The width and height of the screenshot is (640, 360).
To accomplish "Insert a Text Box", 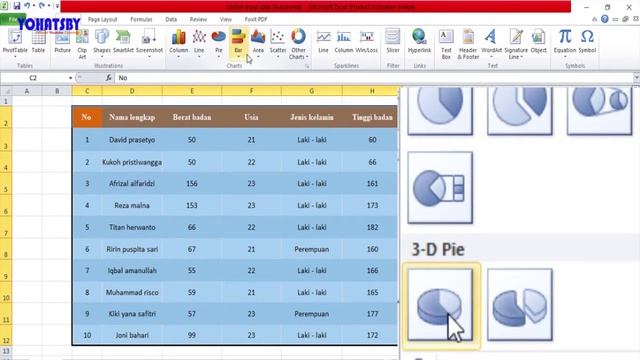I will (446, 44).
